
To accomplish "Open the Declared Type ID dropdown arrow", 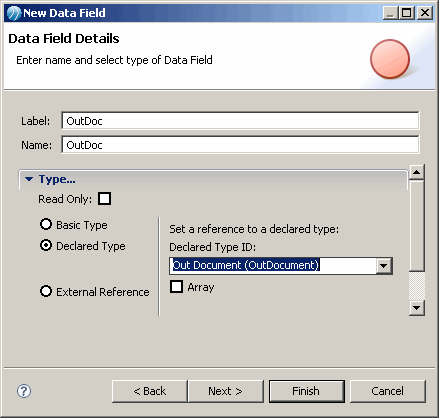I will tap(384, 266).
